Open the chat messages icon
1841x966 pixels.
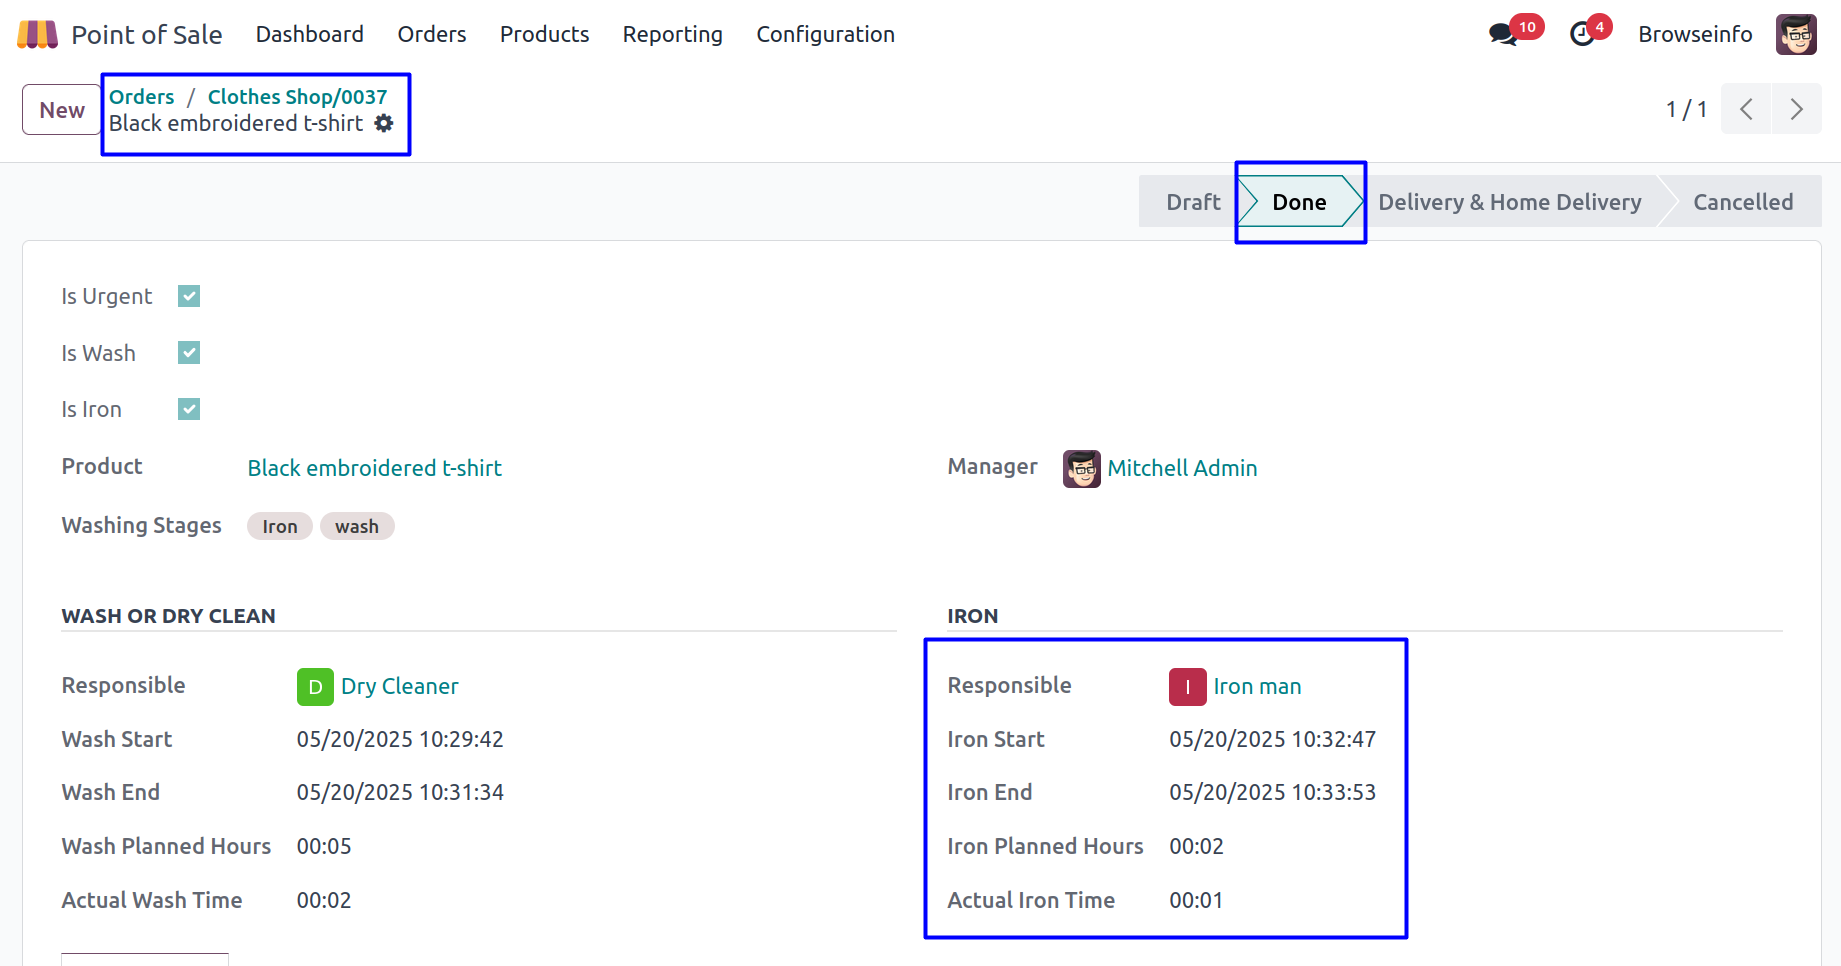click(1502, 35)
